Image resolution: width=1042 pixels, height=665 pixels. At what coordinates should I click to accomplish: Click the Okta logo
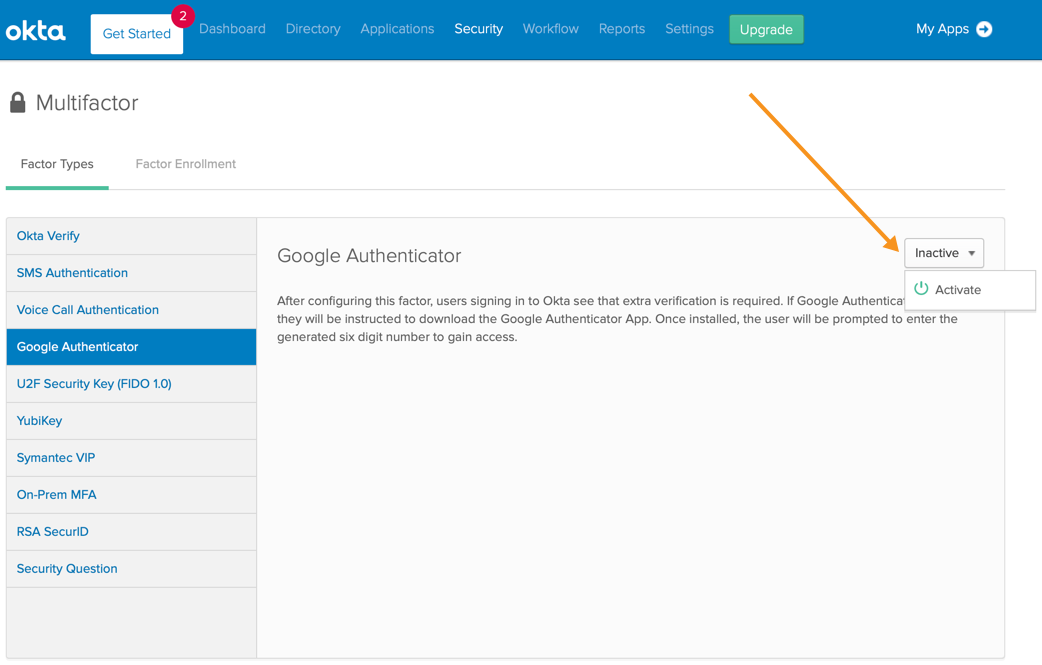(36, 30)
